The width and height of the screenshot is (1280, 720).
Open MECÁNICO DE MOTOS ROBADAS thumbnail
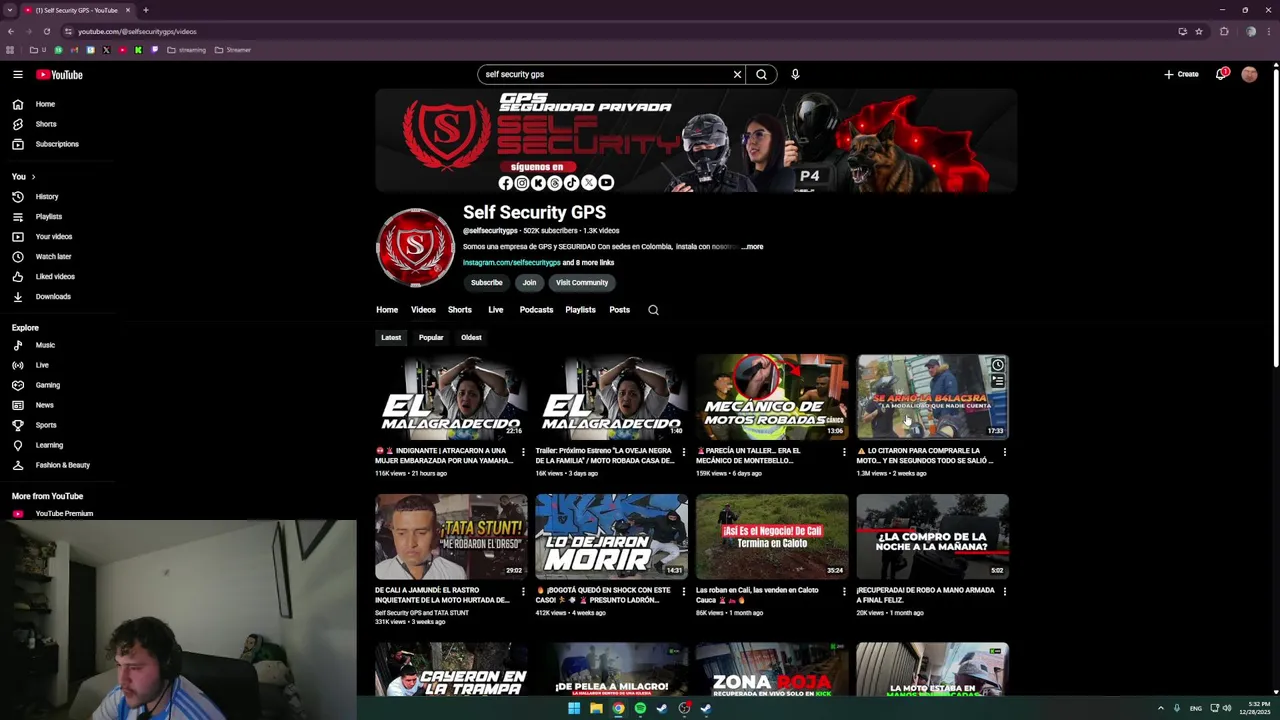pyautogui.click(x=772, y=397)
